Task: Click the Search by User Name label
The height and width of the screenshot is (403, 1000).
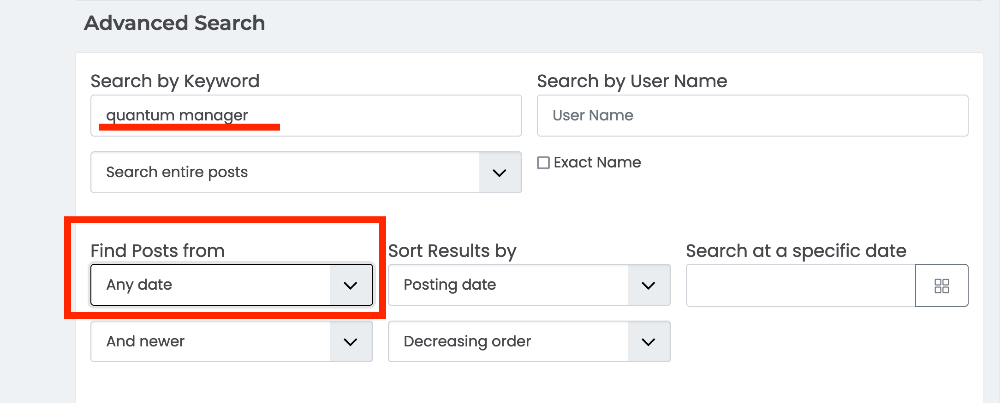Action: click(632, 81)
